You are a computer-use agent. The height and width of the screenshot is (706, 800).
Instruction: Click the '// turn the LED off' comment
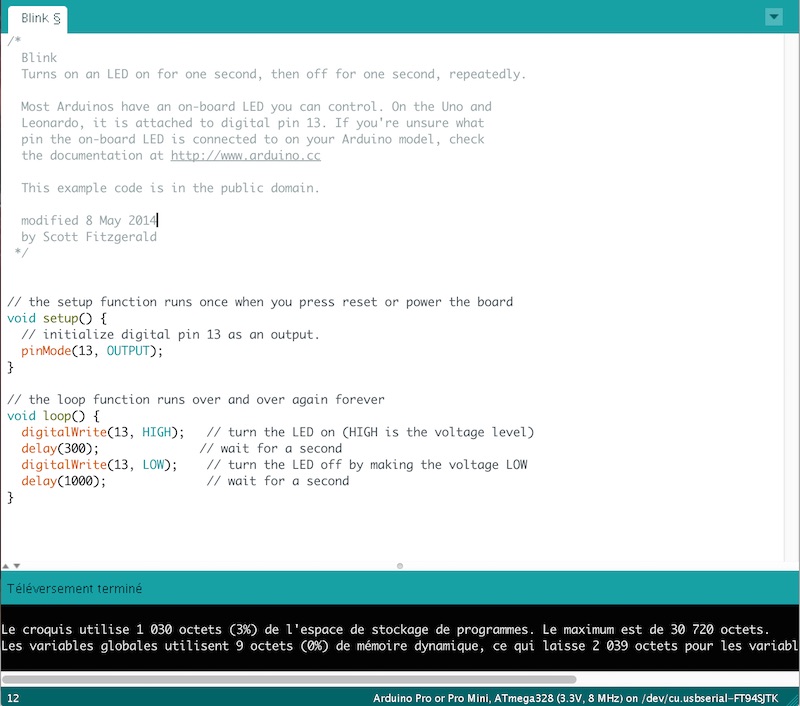pos(367,465)
